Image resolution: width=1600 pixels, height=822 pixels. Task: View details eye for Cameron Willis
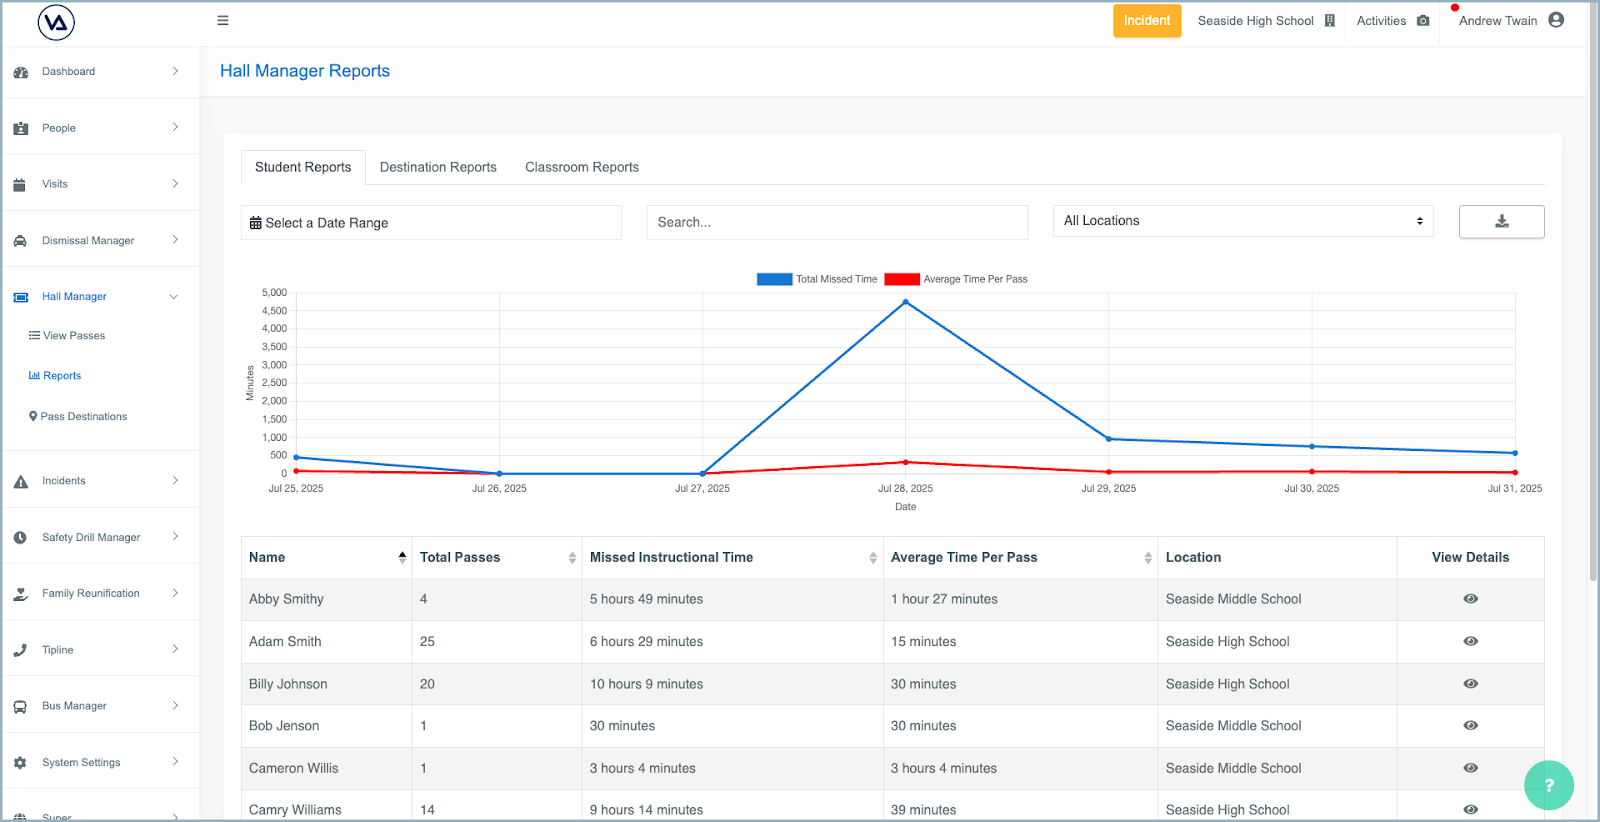[1470, 768]
